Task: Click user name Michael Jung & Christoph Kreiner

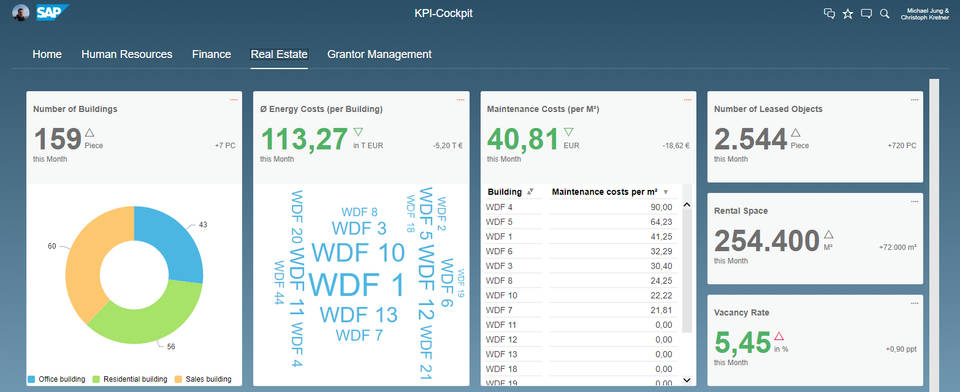Action: 924,13
